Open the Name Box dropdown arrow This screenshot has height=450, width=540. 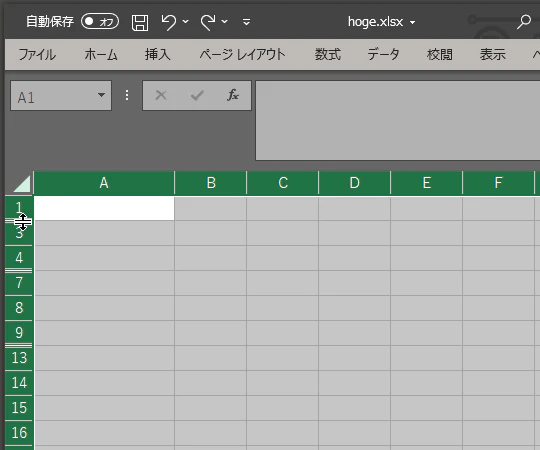click(101, 95)
